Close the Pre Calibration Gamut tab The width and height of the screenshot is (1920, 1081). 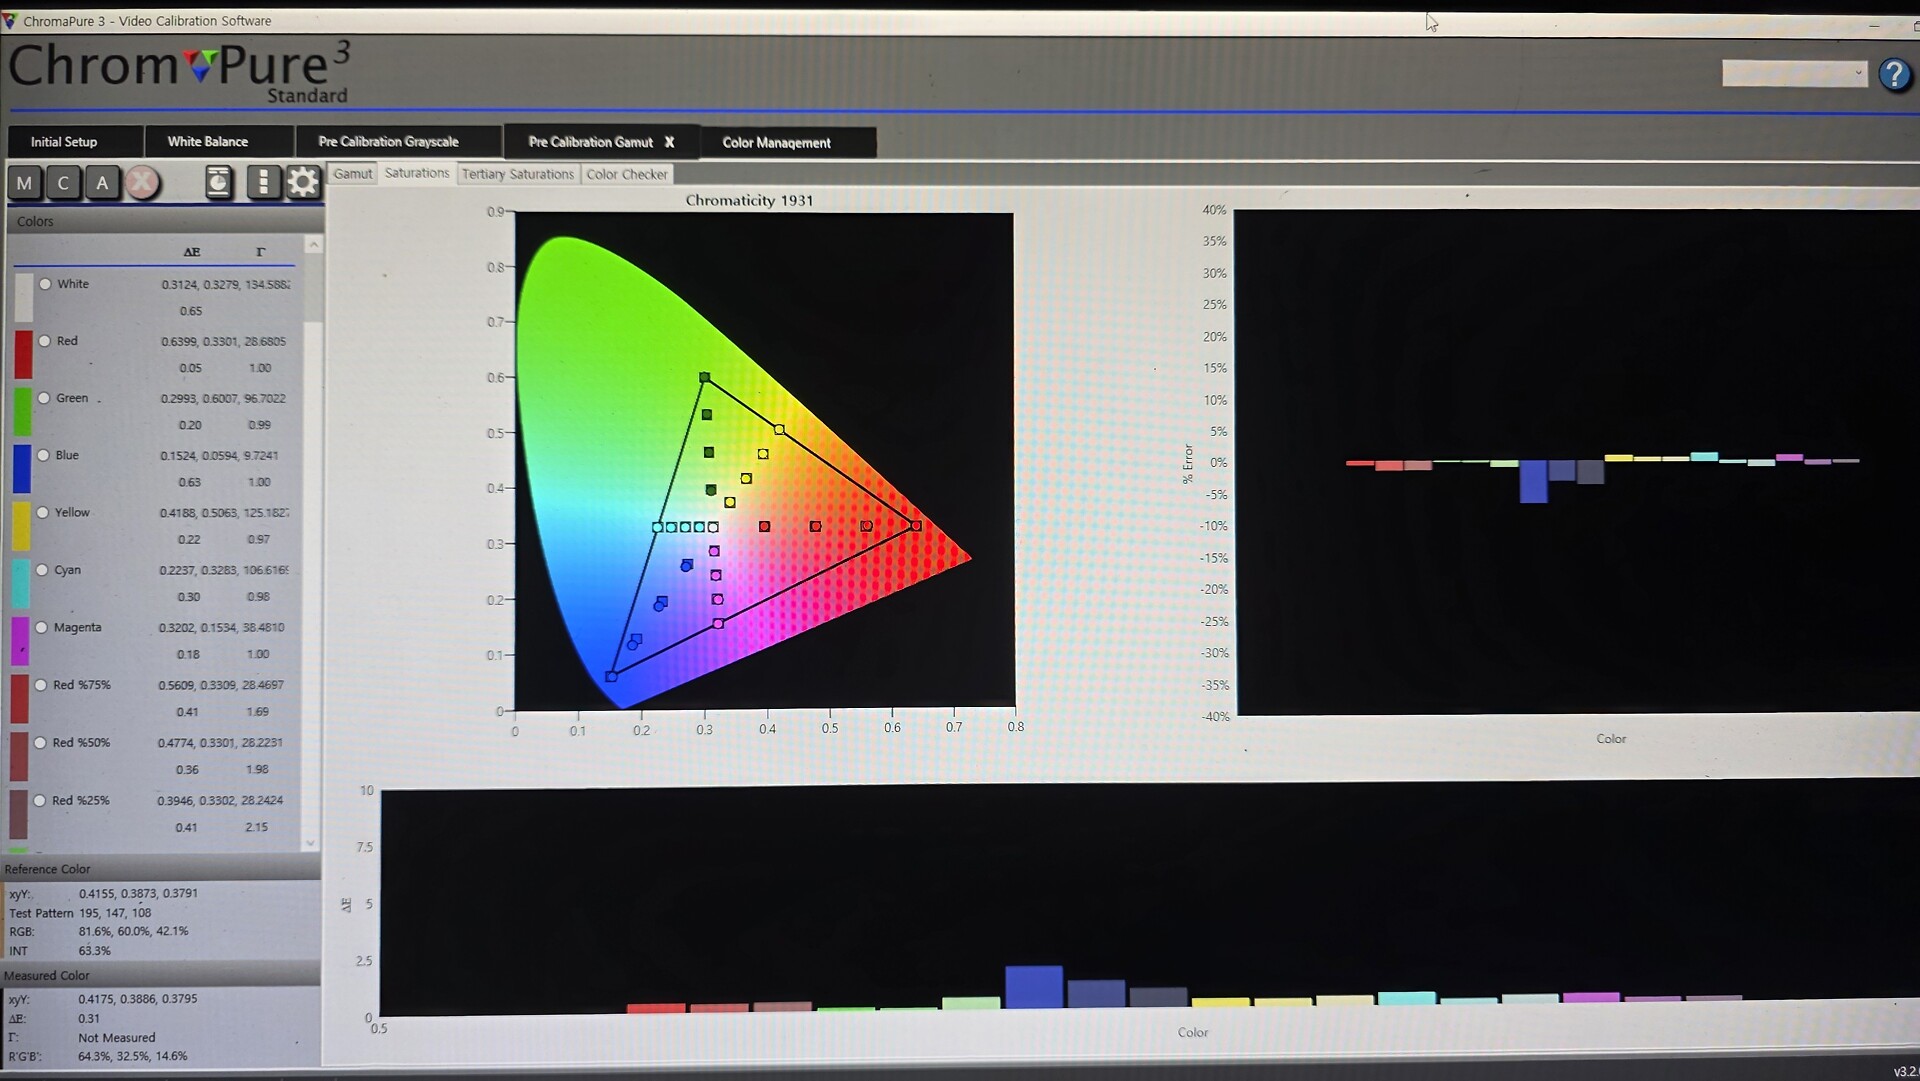(669, 142)
